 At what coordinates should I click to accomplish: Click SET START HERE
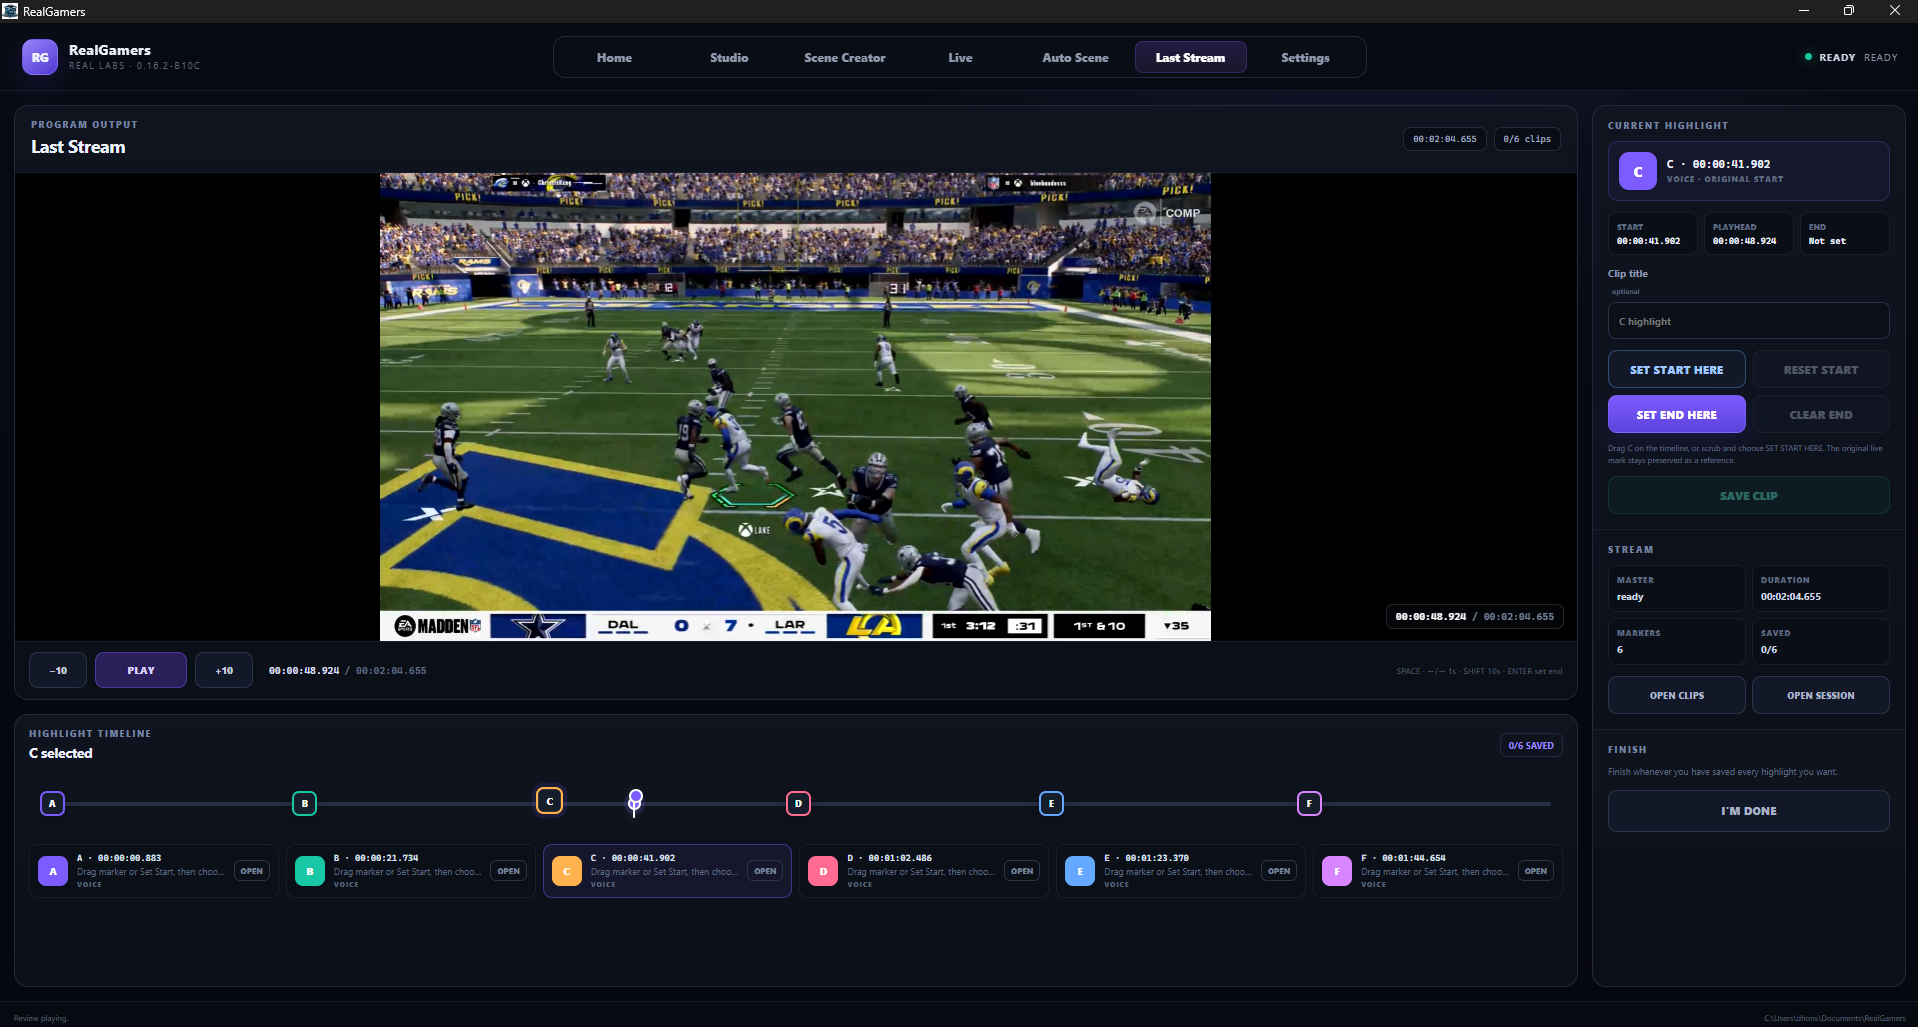pyautogui.click(x=1677, y=369)
